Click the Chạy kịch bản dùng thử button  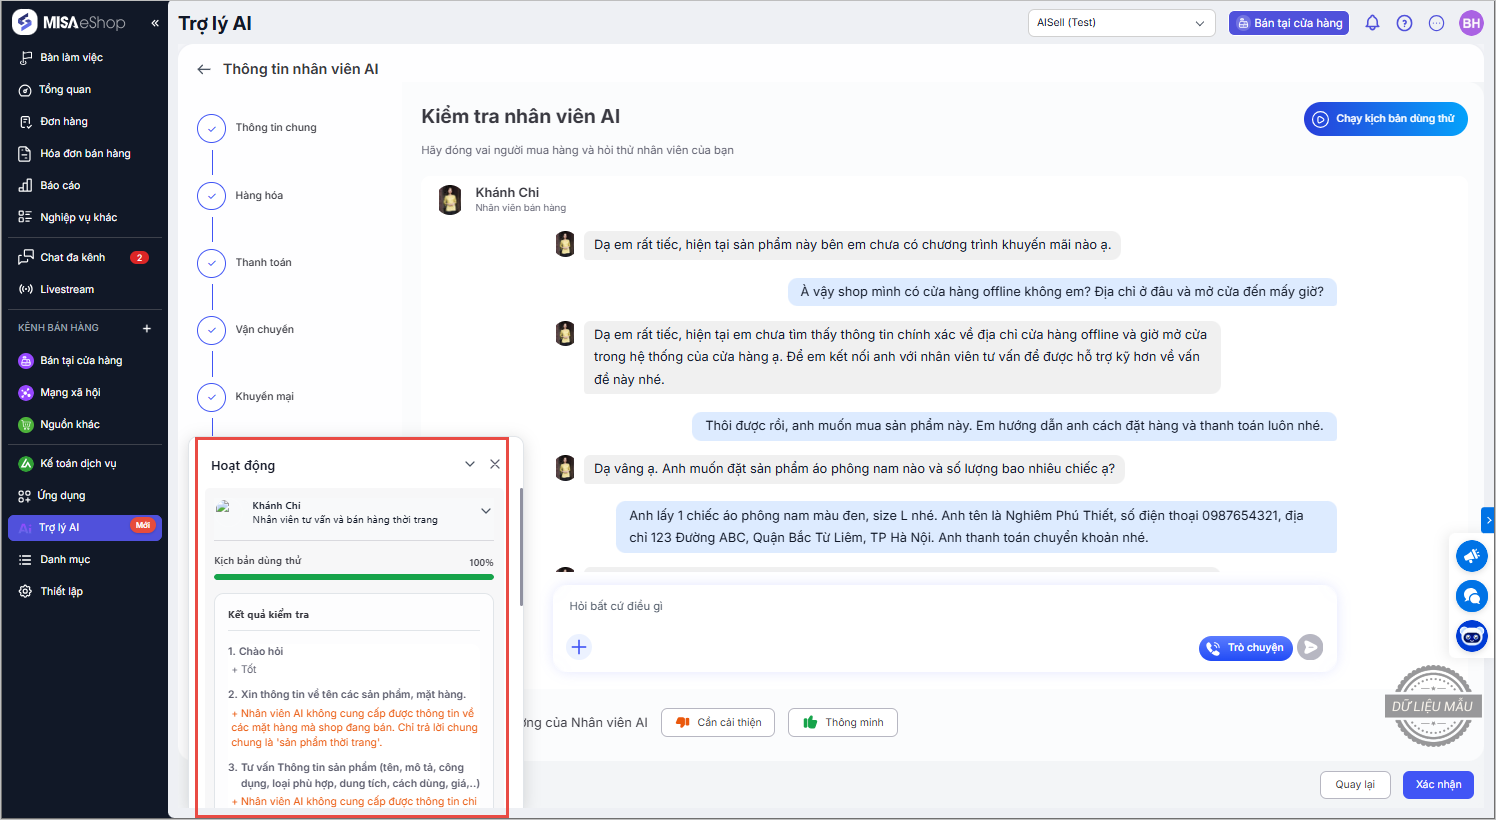click(x=1385, y=119)
